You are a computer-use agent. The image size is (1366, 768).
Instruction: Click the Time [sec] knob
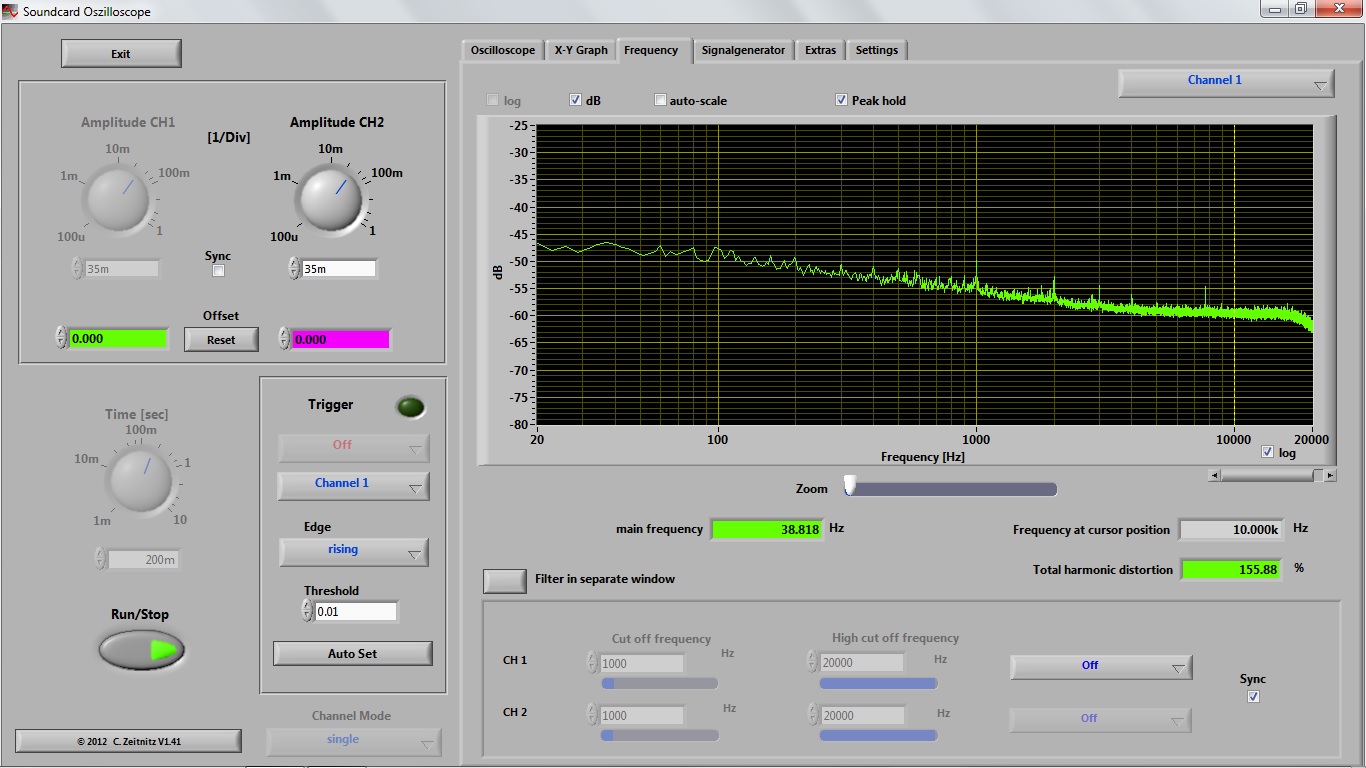coord(139,478)
